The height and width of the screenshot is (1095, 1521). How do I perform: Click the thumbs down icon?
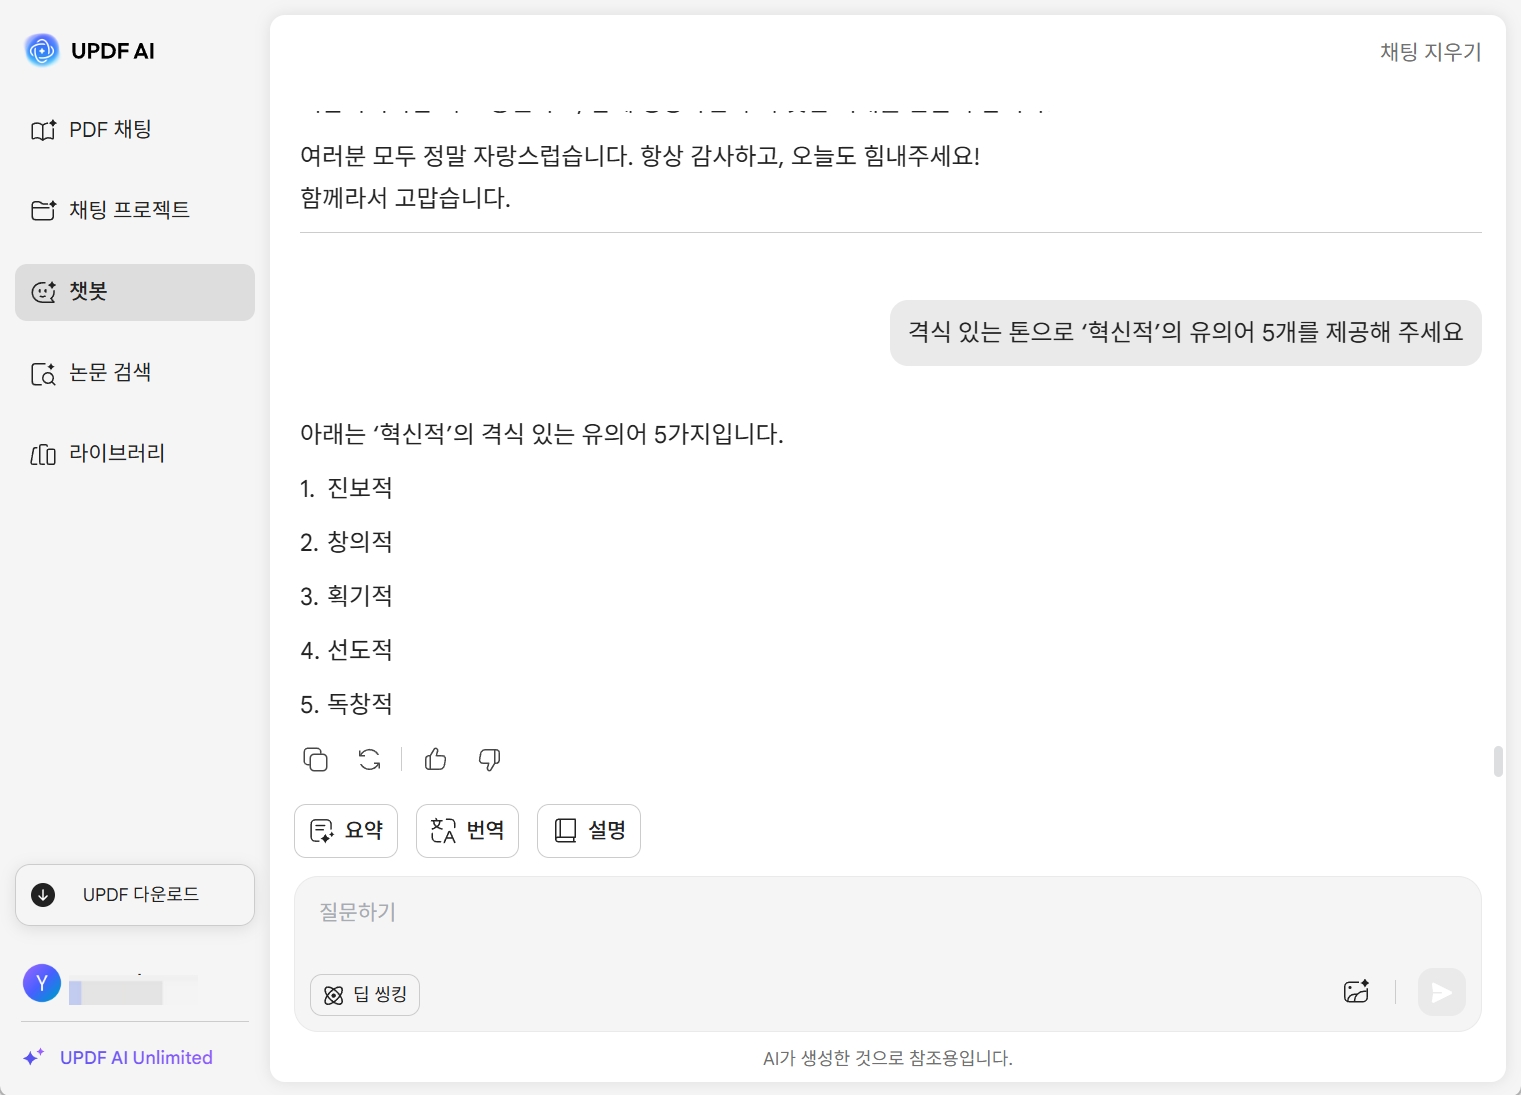pyautogui.click(x=489, y=760)
